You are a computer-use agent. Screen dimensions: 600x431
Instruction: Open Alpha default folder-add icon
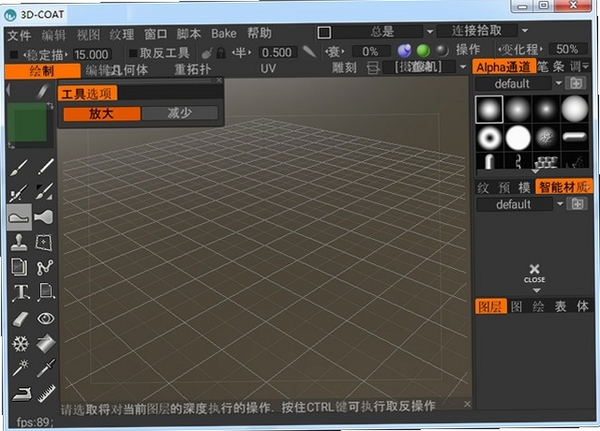(576, 83)
